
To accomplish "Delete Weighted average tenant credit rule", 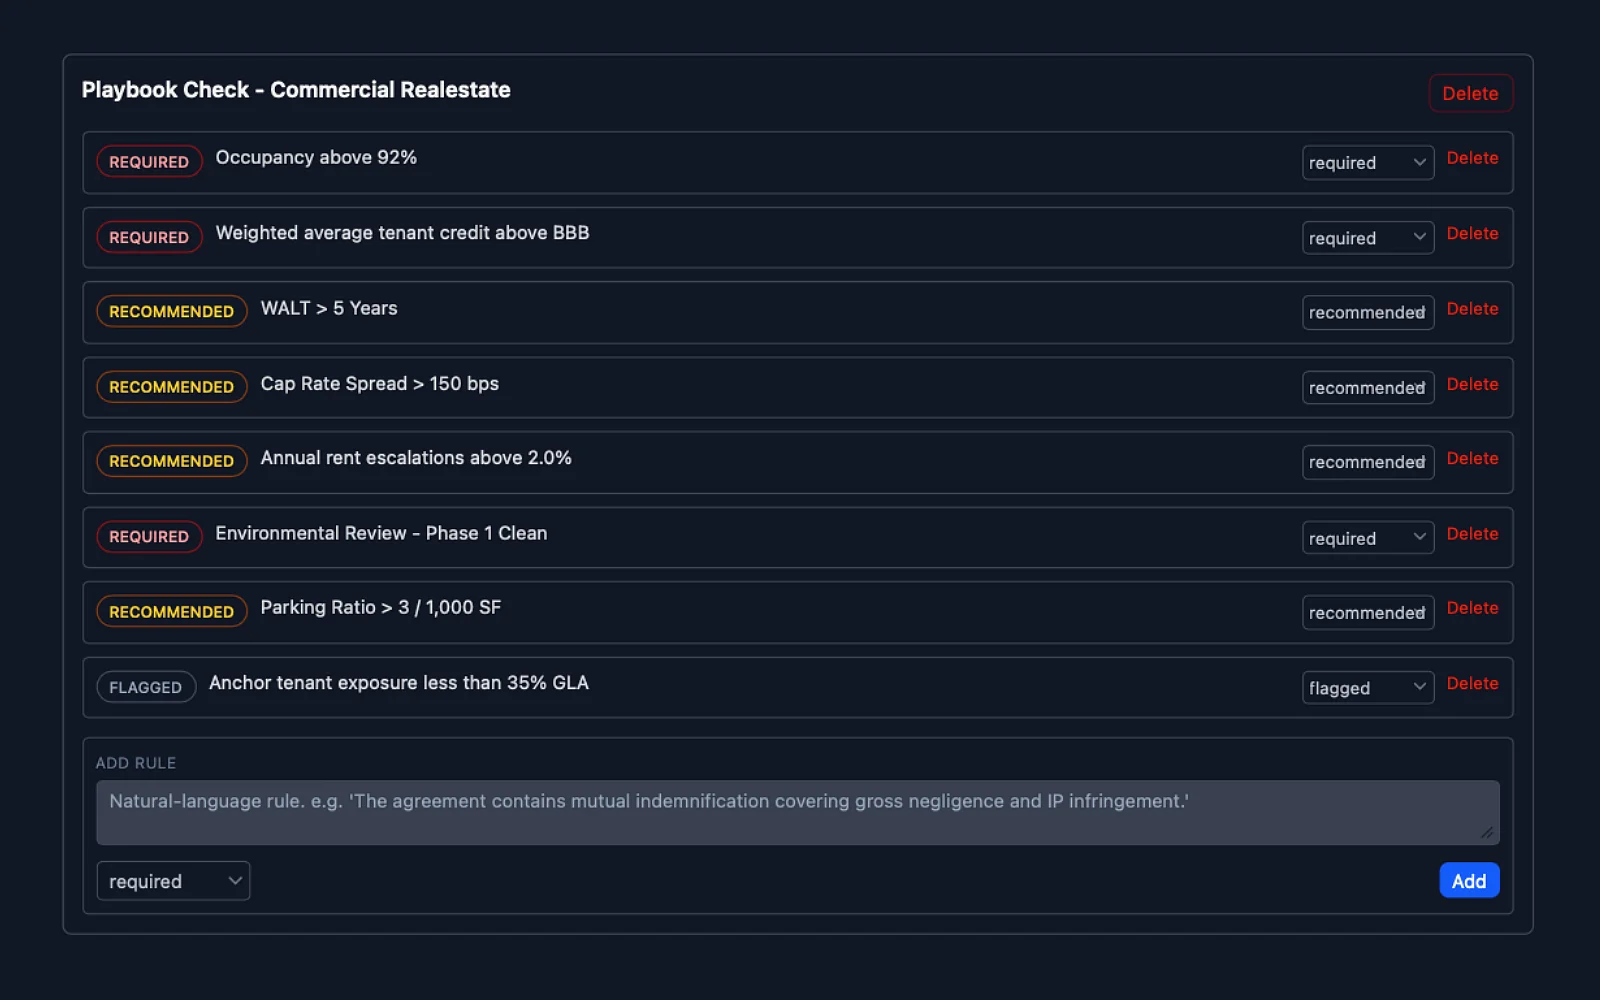I will [1472, 233].
